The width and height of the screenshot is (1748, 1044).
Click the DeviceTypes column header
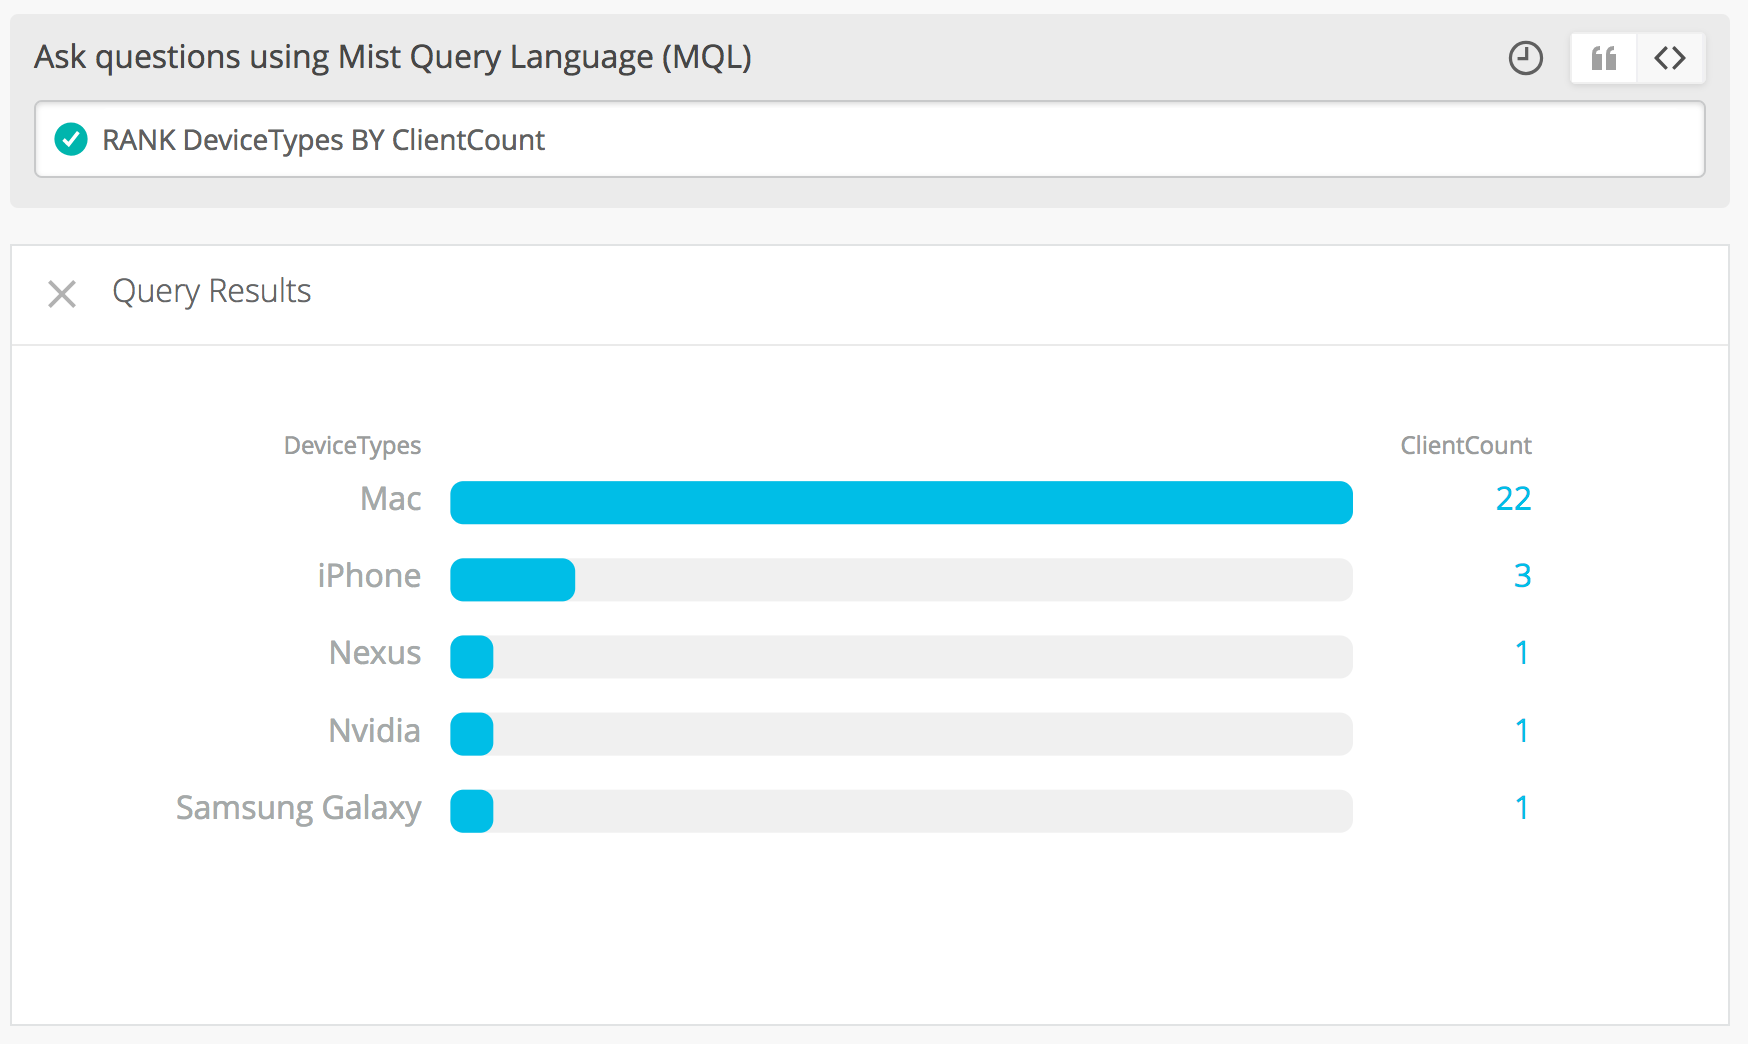352,445
